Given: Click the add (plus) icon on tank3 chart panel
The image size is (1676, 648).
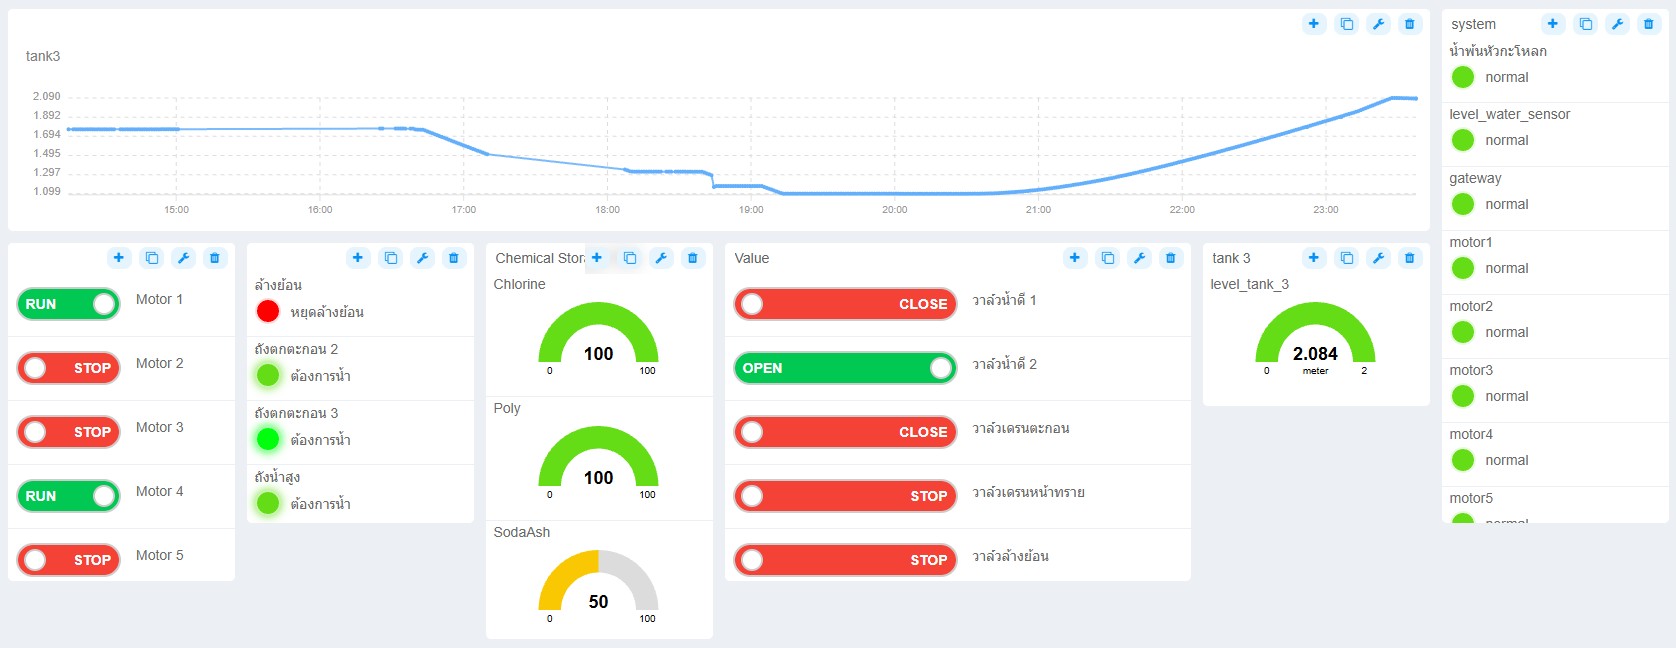Looking at the screenshot, I should click(x=1314, y=24).
